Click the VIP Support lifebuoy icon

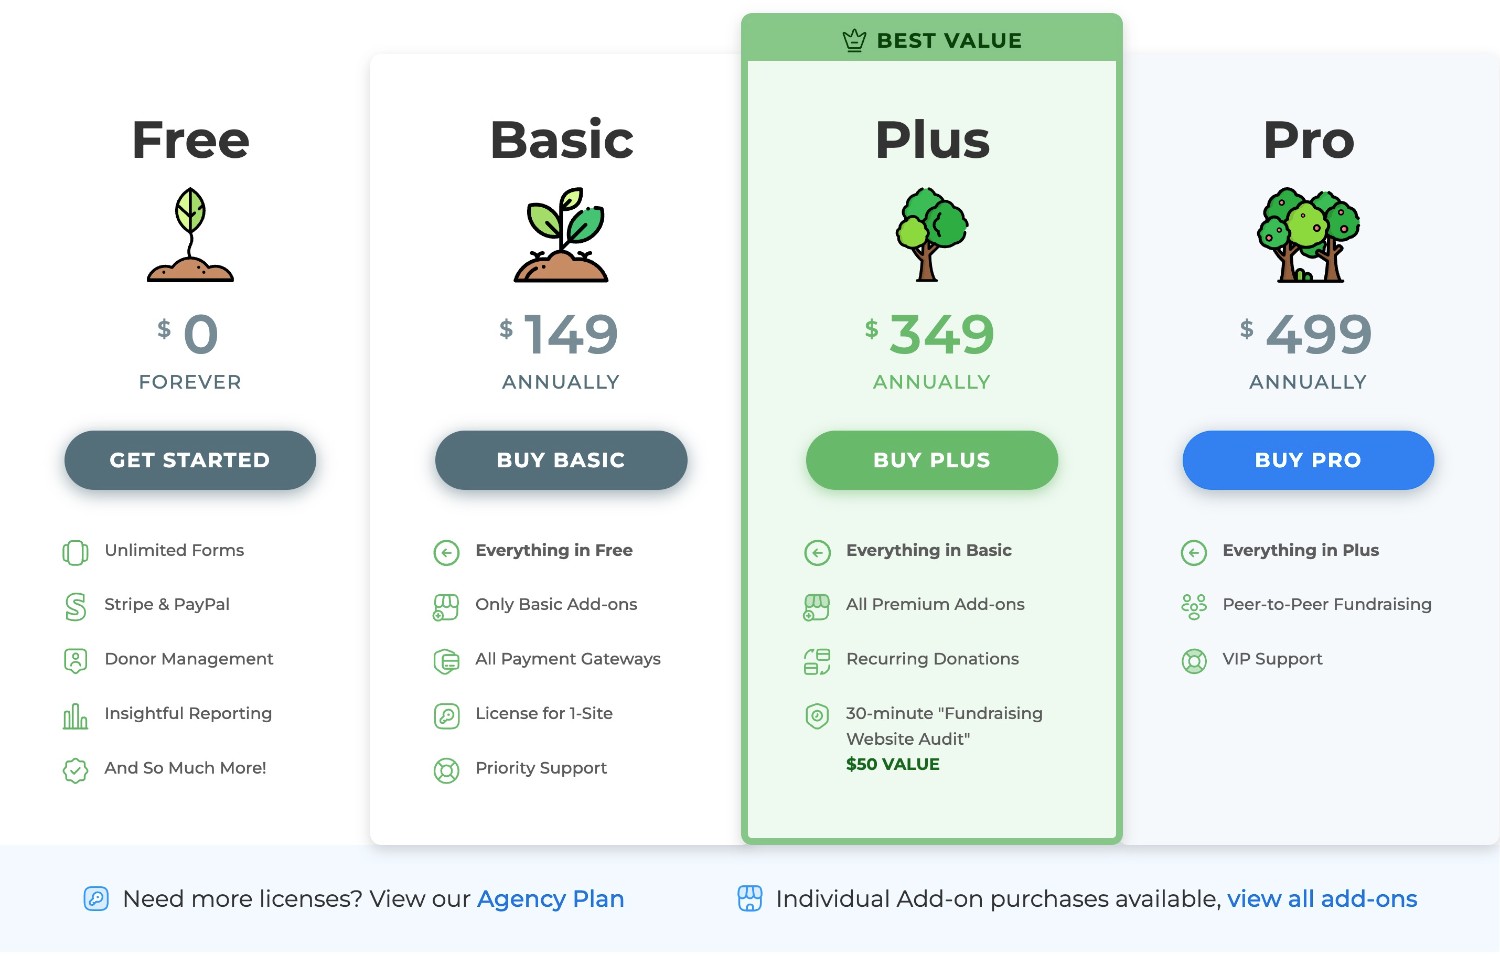click(x=1194, y=661)
